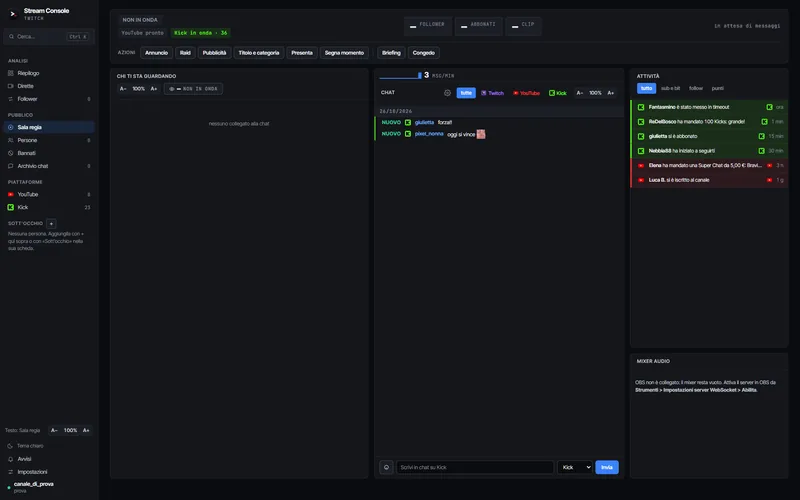
Task: Click the Annuncio action button
Action: [x=156, y=53]
